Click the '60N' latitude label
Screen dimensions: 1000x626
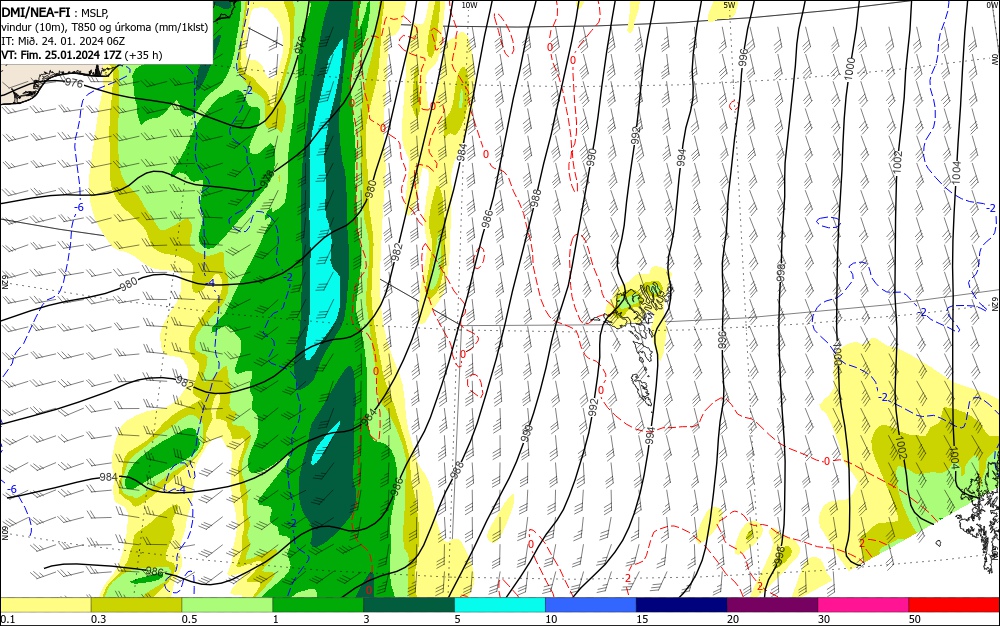coord(5,533)
